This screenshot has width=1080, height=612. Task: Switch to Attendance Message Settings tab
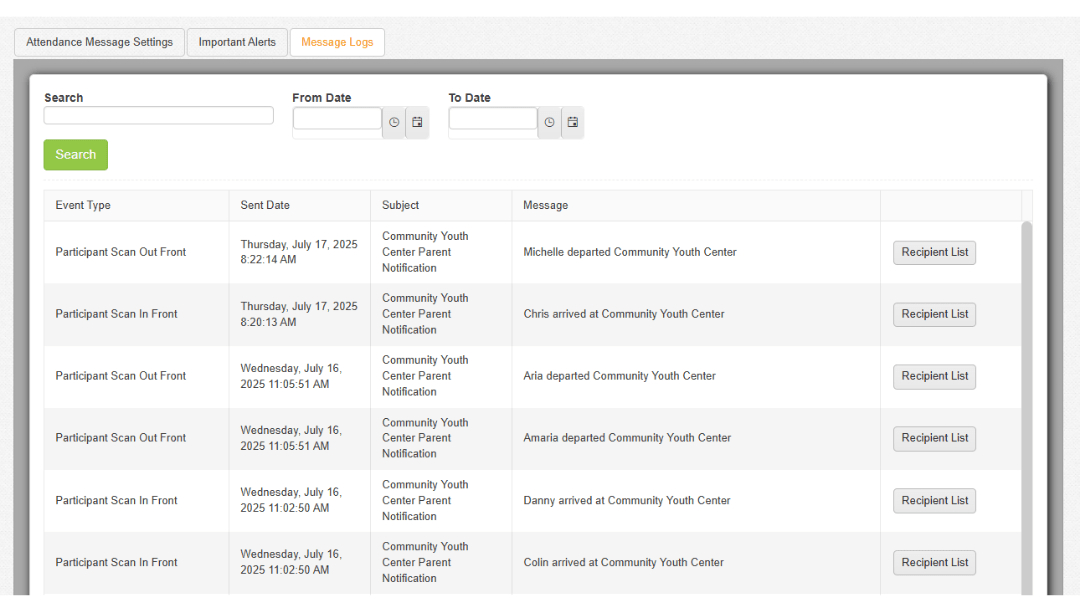99,42
